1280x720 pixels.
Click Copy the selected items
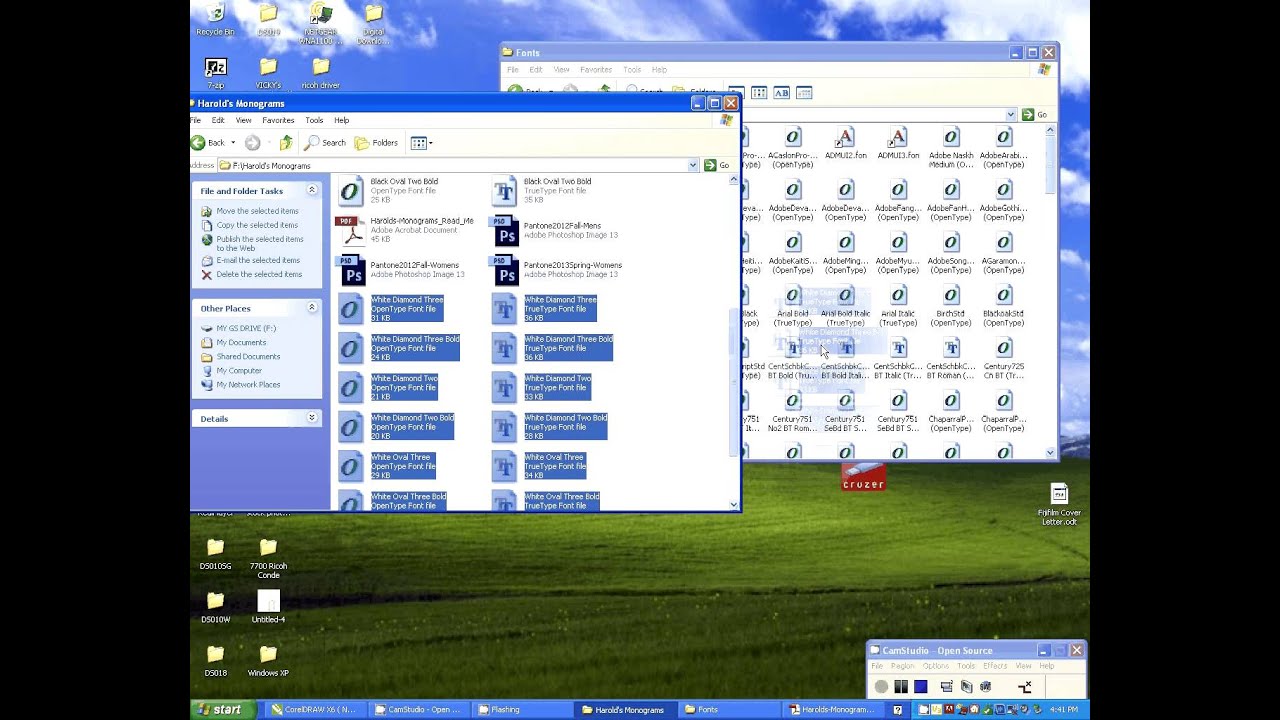(257, 225)
